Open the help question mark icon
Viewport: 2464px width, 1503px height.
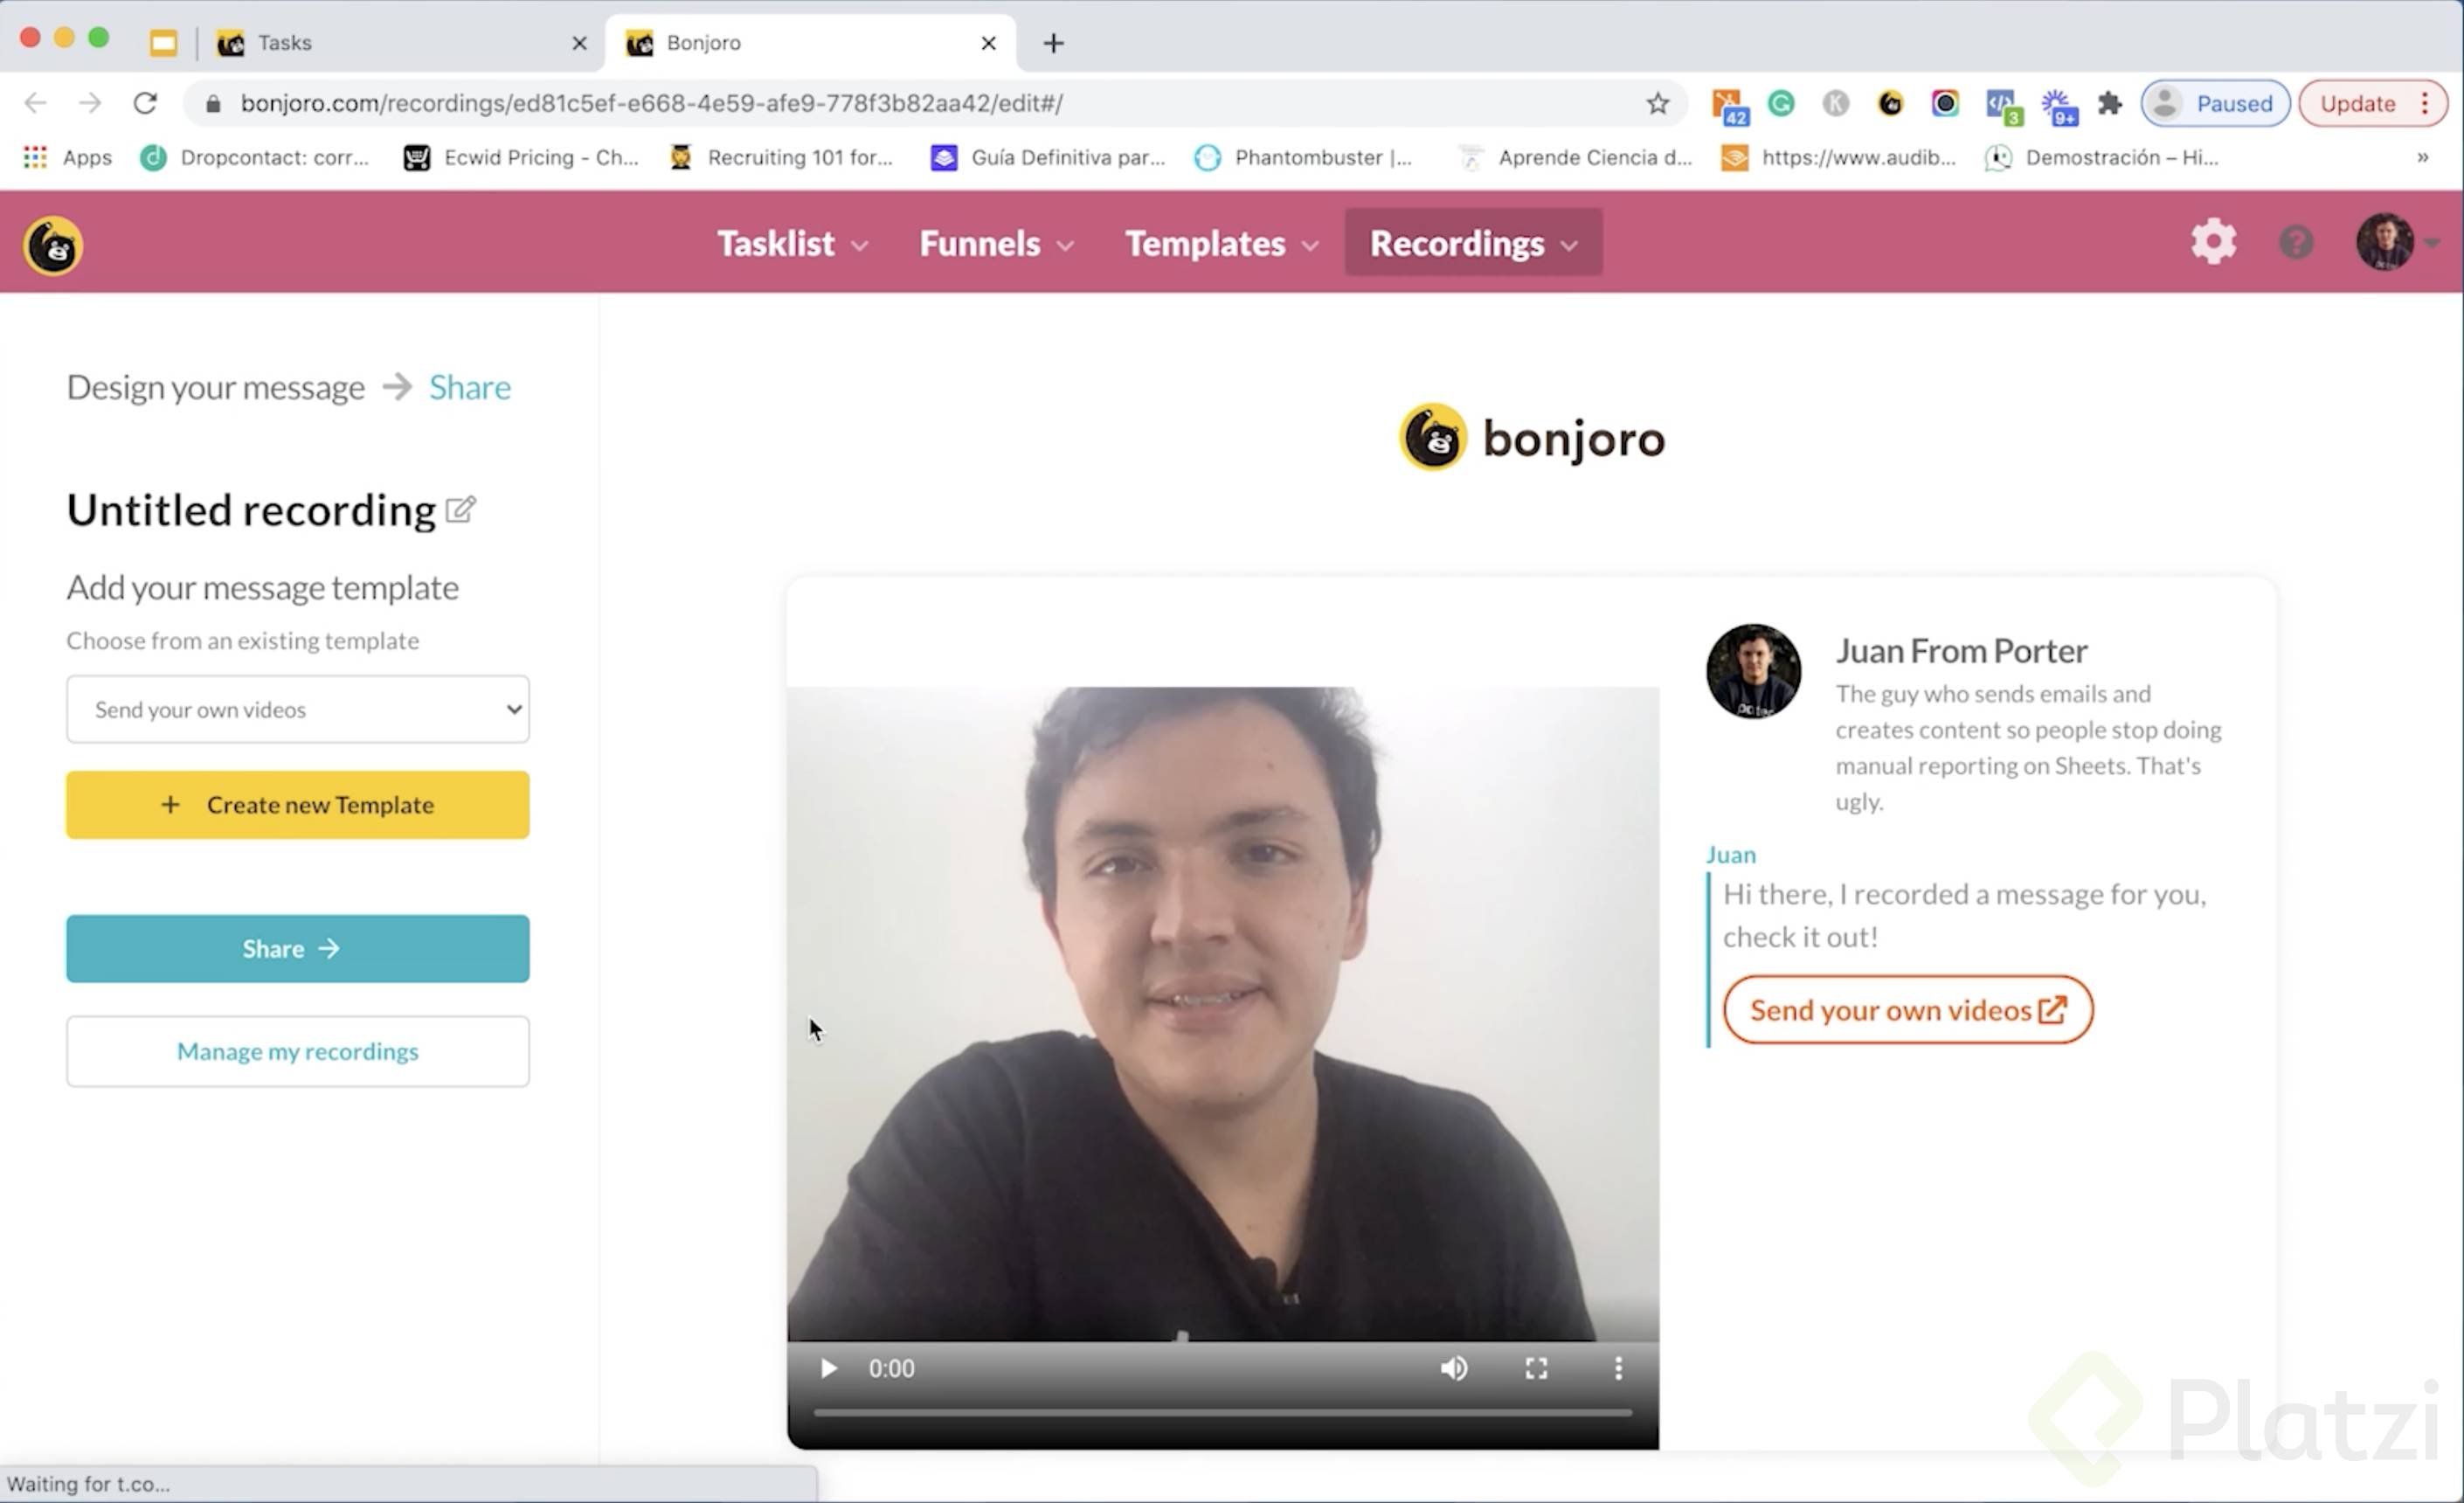[x=2296, y=243]
